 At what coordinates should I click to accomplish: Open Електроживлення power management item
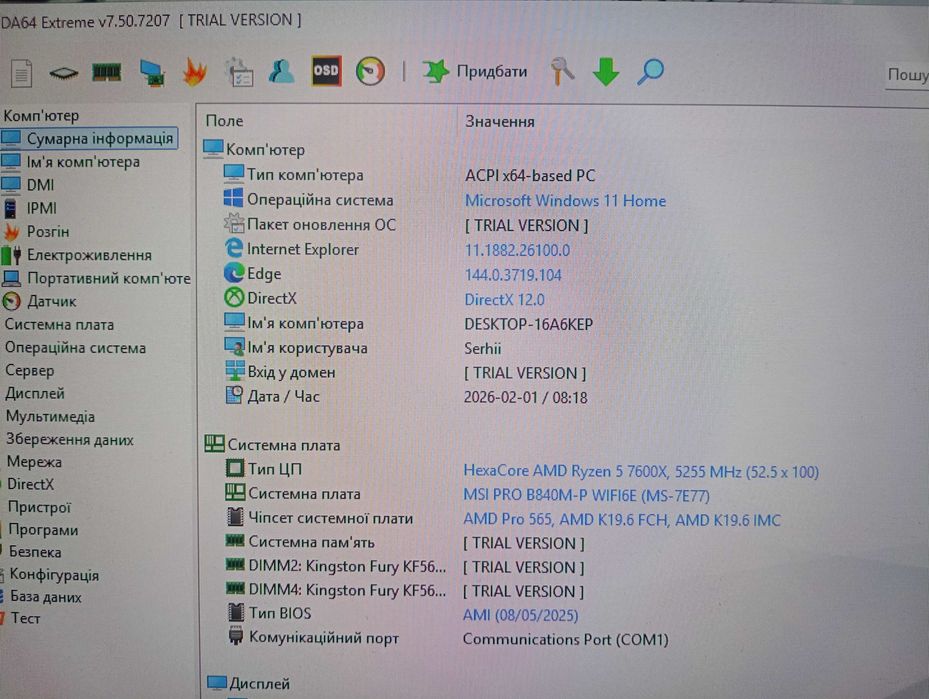click(x=77, y=255)
